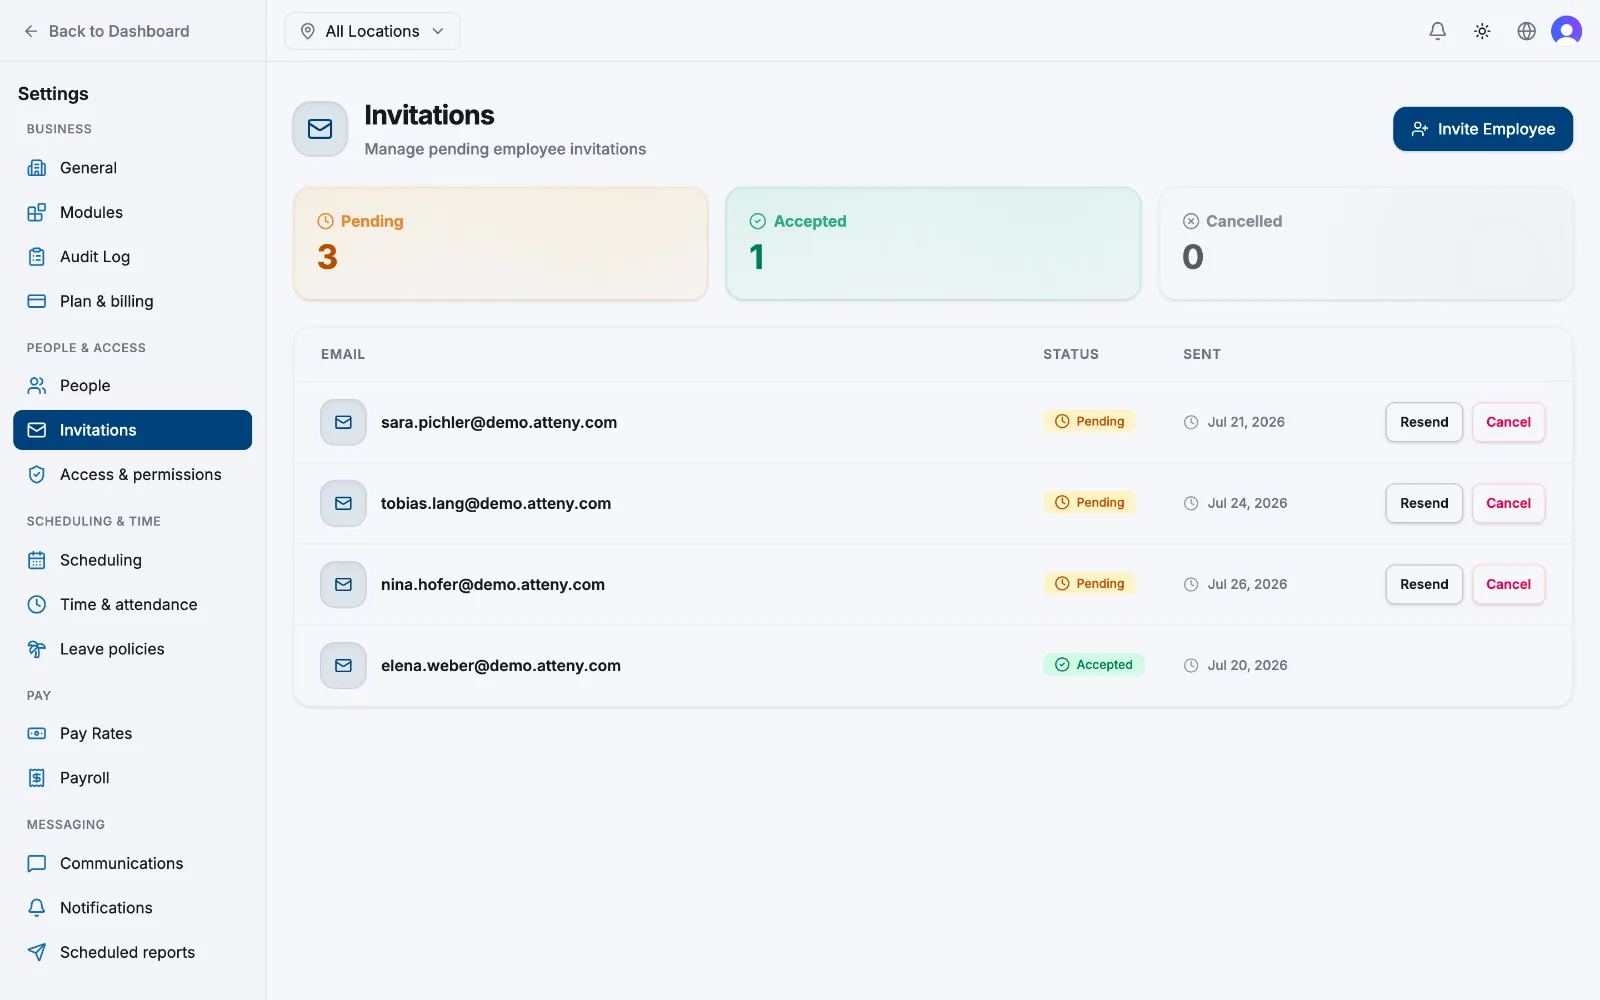Resend invitation to nina.hofer
The height and width of the screenshot is (1000, 1600).
pos(1424,584)
